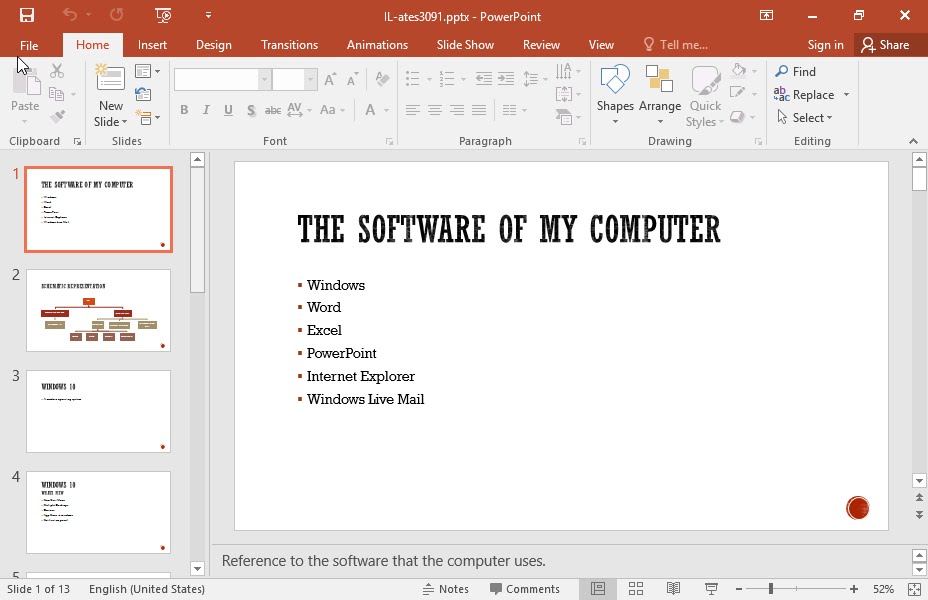The image size is (928, 600).
Task: Open the Transitions tab
Action: [289, 45]
